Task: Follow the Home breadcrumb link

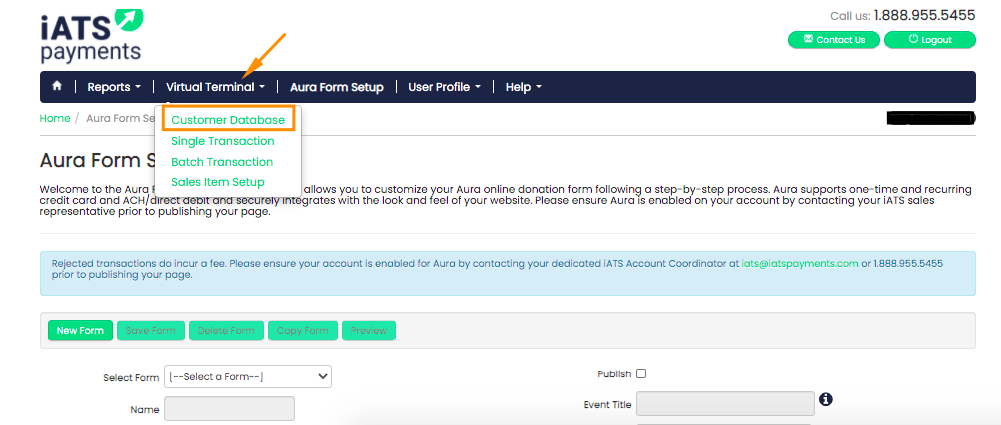Action: coord(55,119)
